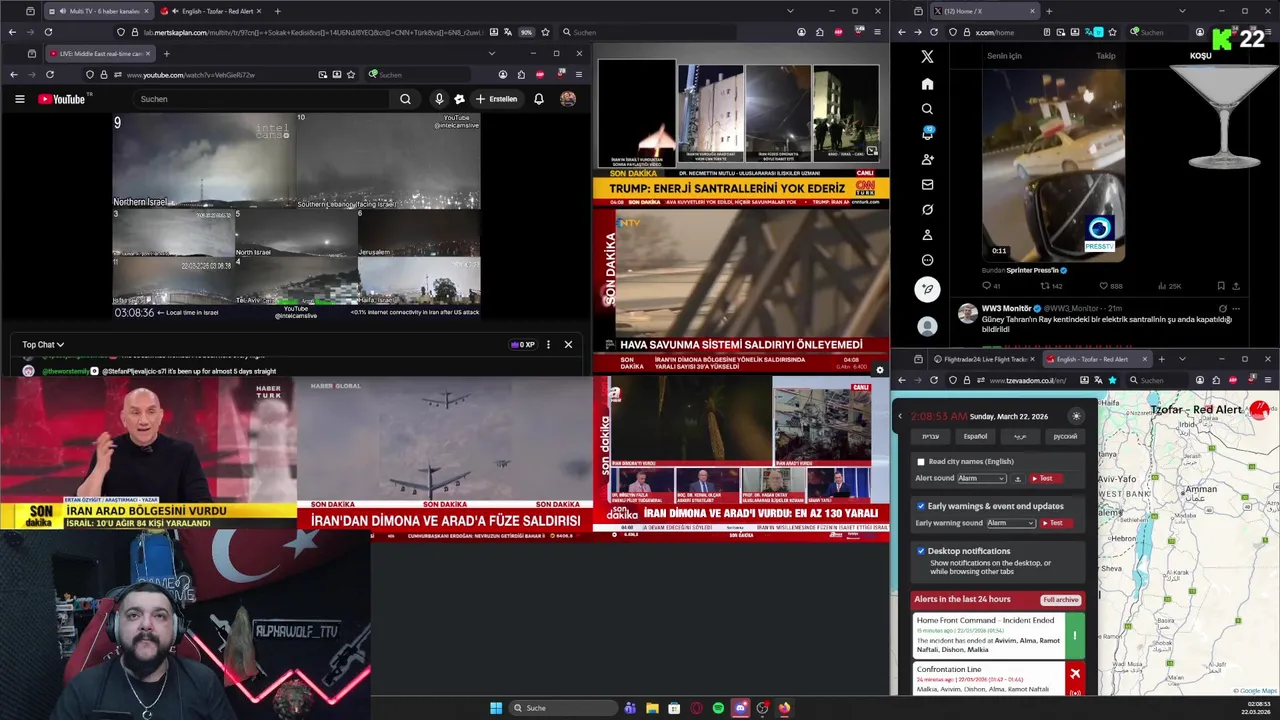Image resolution: width=1280 pixels, height=720 pixels.
Task: Select the Senin için timeline tab
Action: (x=1004, y=56)
